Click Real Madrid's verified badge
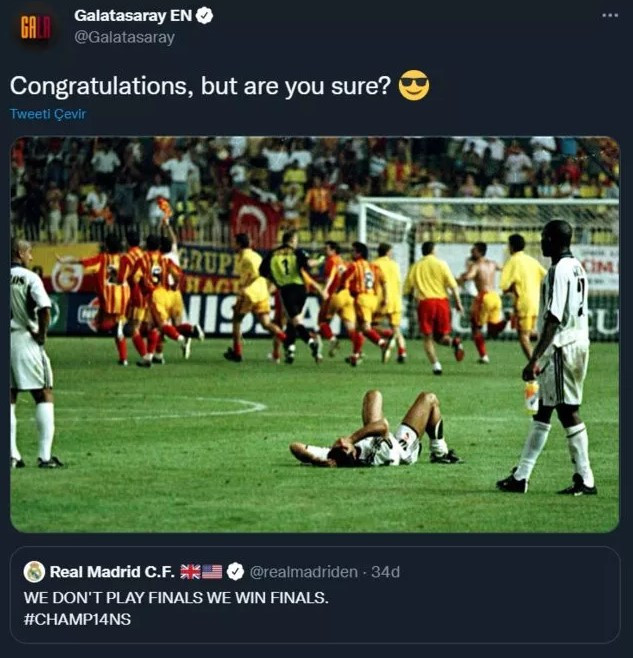The width and height of the screenshot is (633, 658). 235,572
